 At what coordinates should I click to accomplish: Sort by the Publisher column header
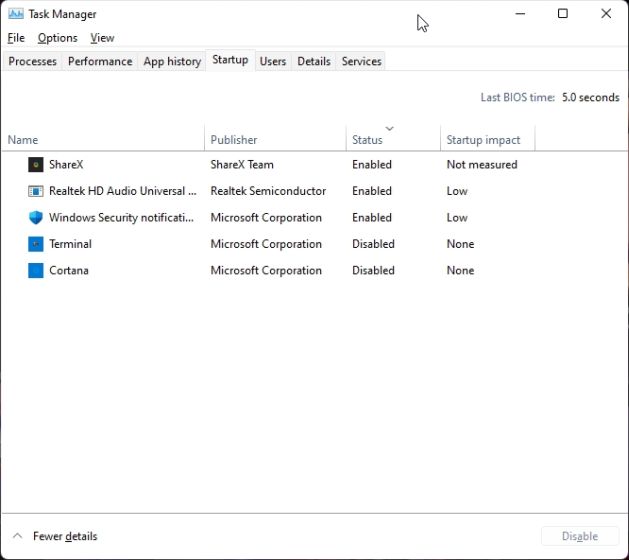(x=275, y=140)
